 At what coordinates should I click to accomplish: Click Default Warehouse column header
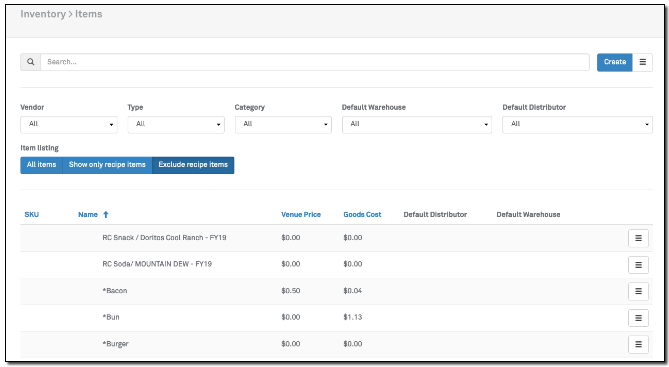(528, 215)
